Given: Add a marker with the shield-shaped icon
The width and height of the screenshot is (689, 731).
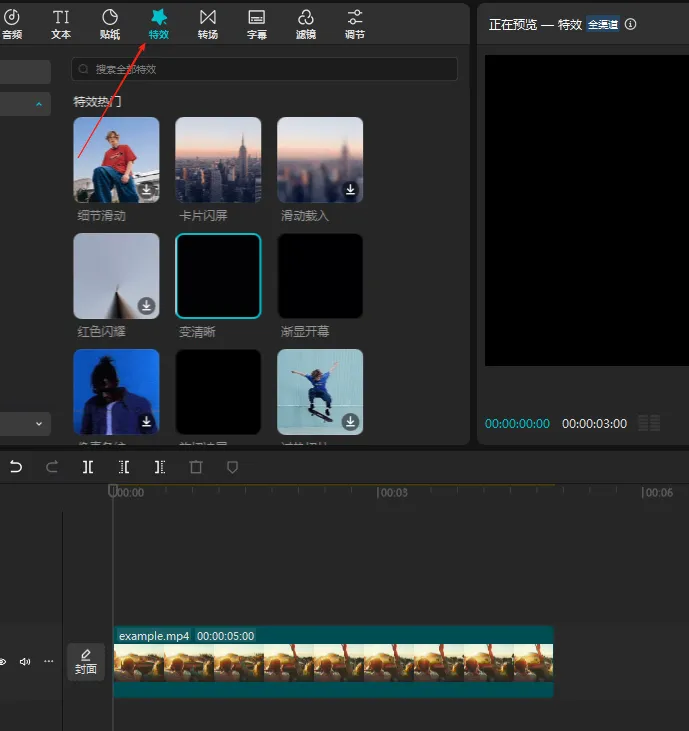Looking at the screenshot, I should coord(232,467).
